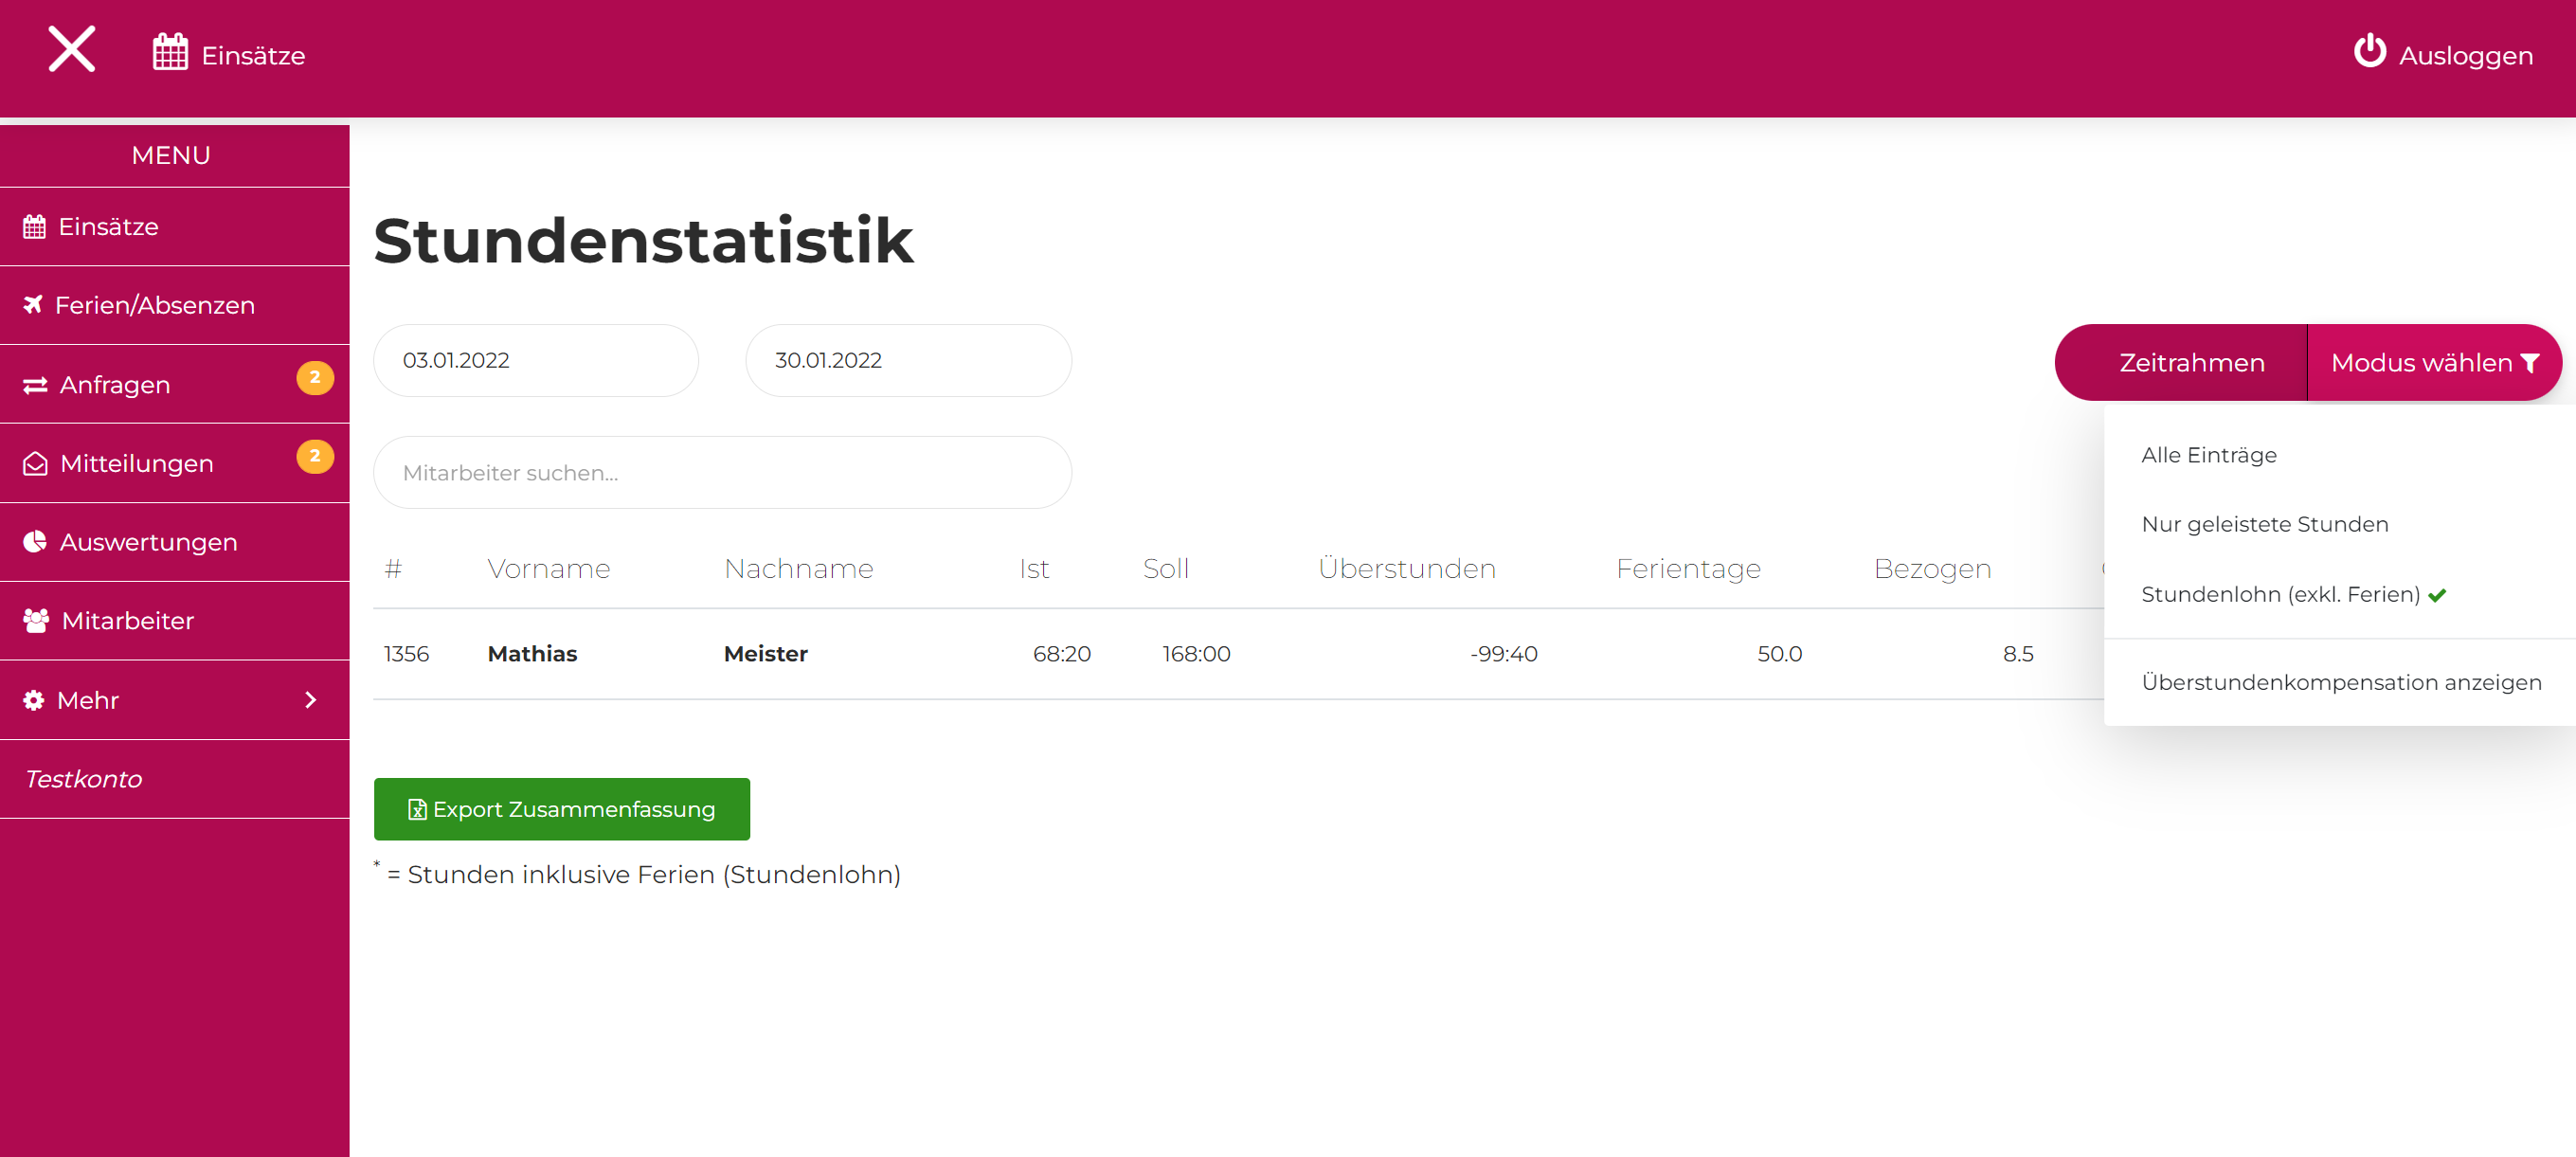Open Einsätze in the sidebar menu
2576x1157 pixels.
(x=108, y=227)
